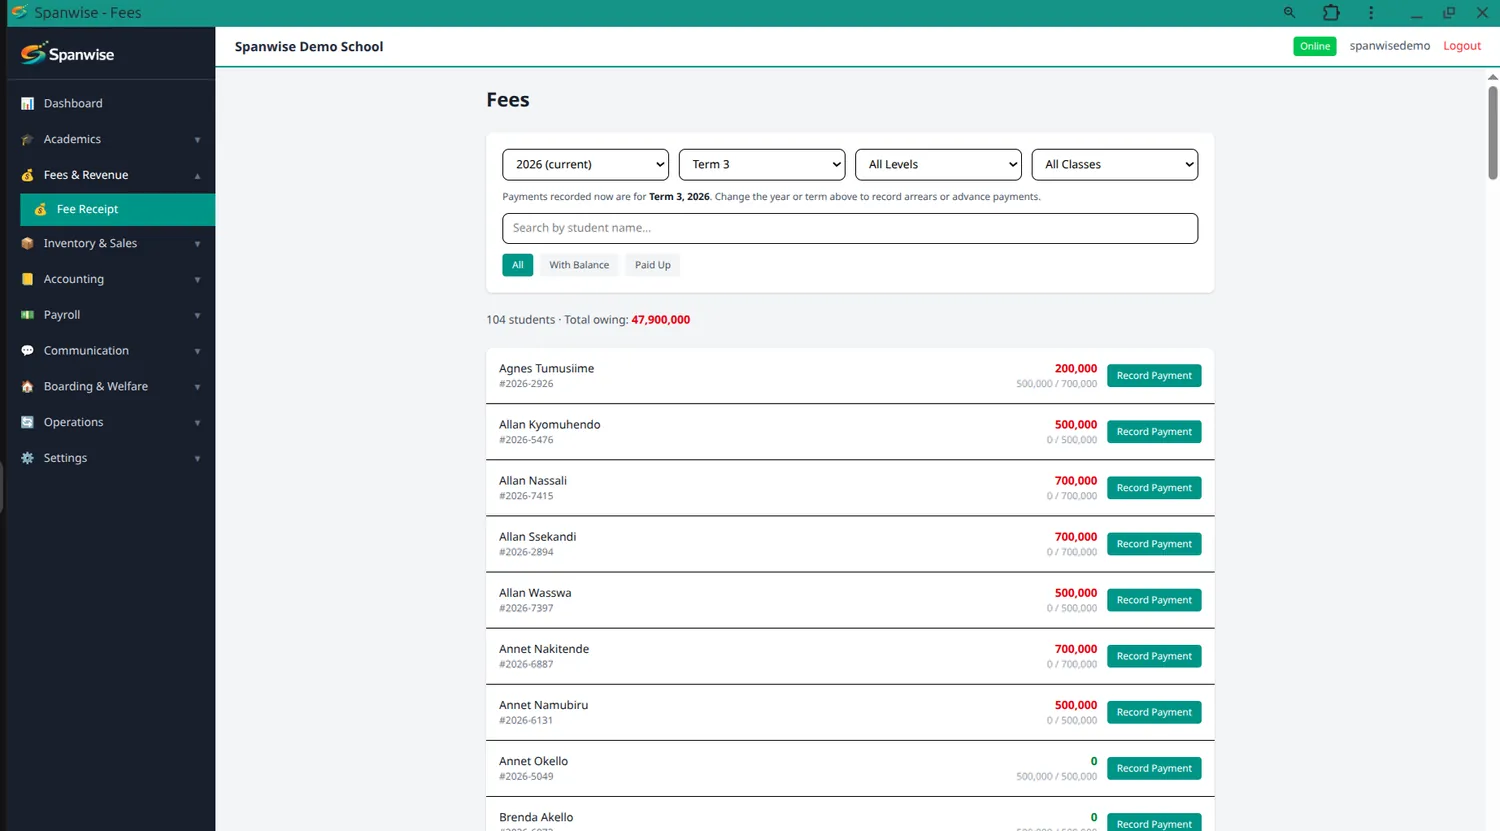Expand the Payroll menu arrow

(197, 316)
